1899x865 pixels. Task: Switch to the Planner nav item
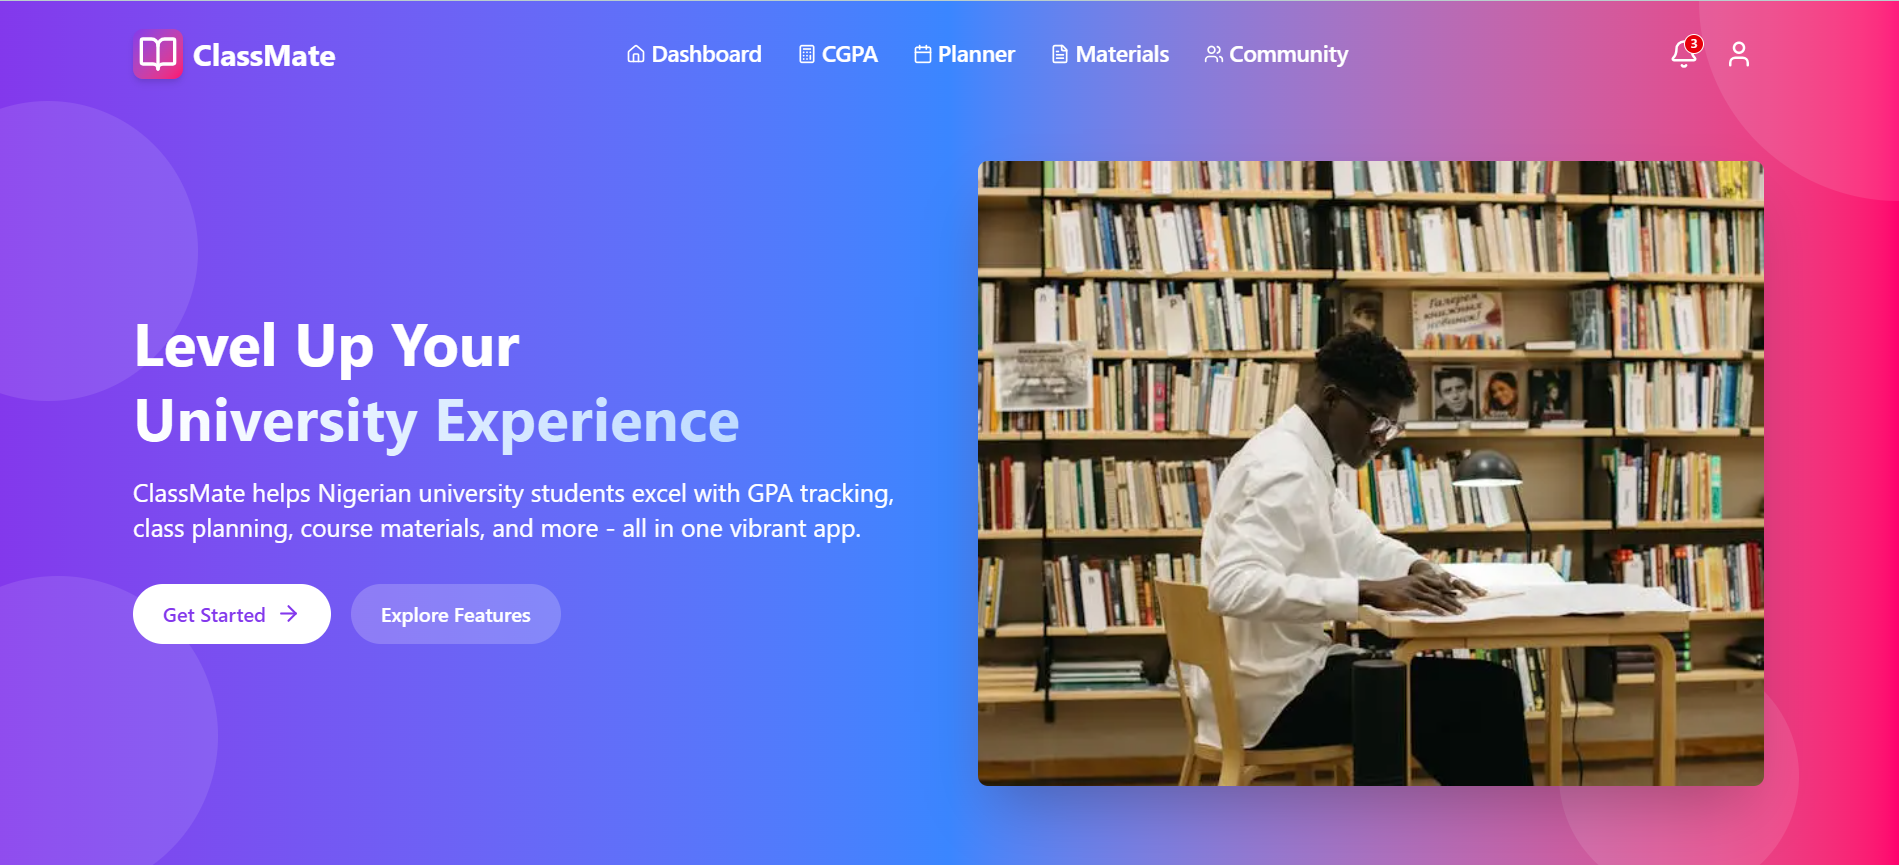click(x=965, y=54)
